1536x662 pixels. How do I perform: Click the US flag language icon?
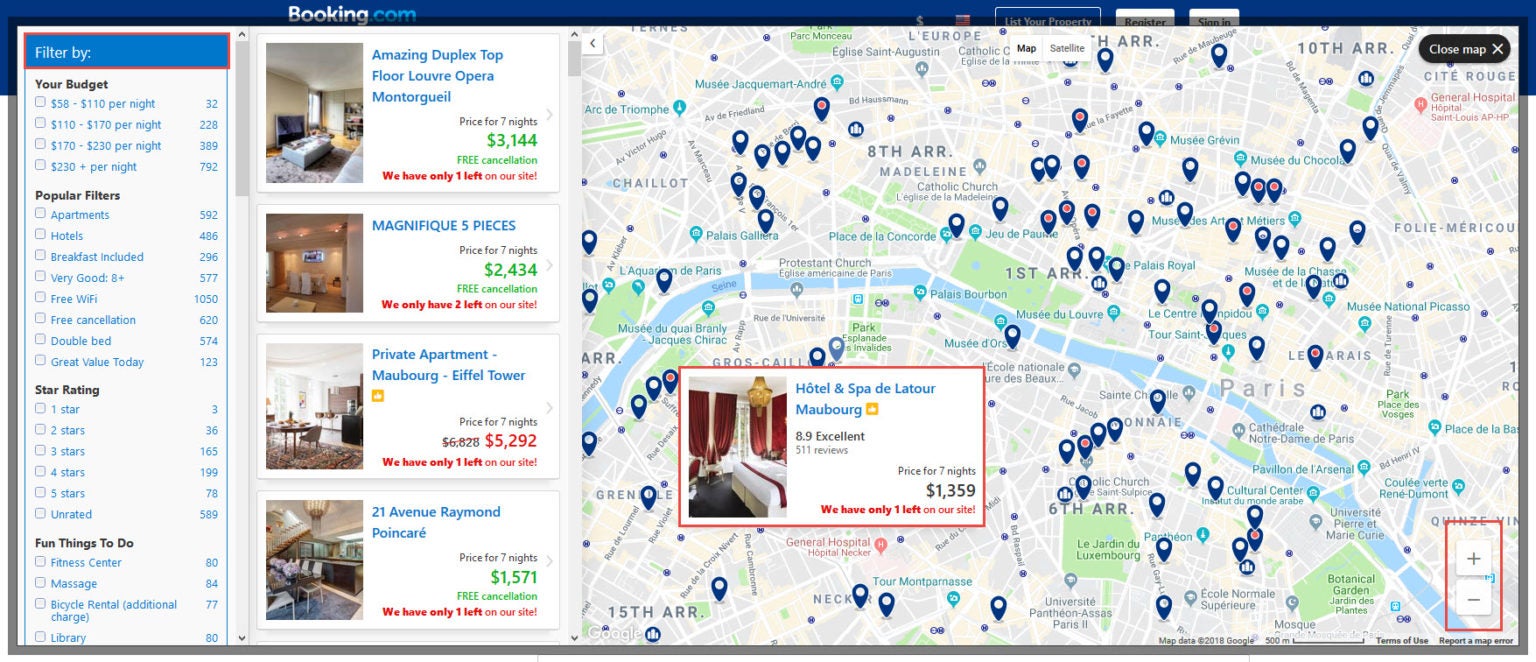tap(961, 18)
